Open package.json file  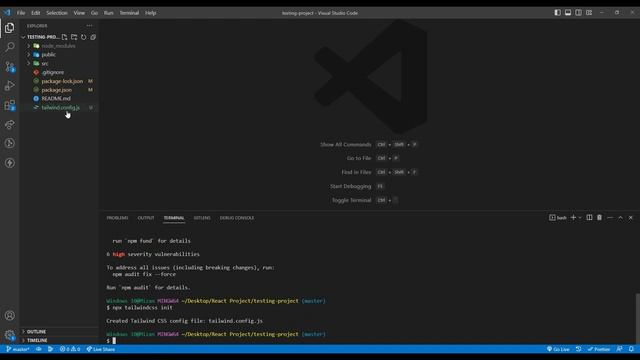tap(58, 90)
